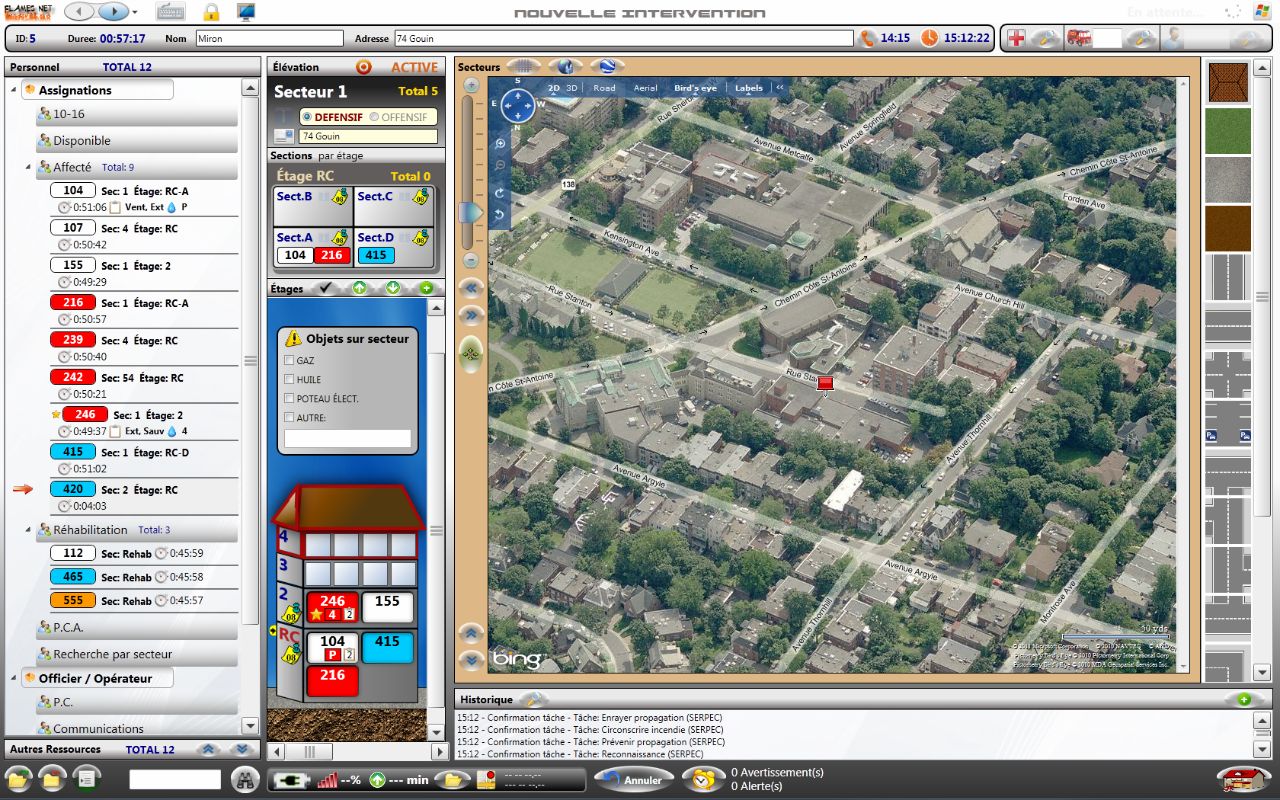Click the Annuler button
The width and height of the screenshot is (1280, 800).
pos(634,780)
